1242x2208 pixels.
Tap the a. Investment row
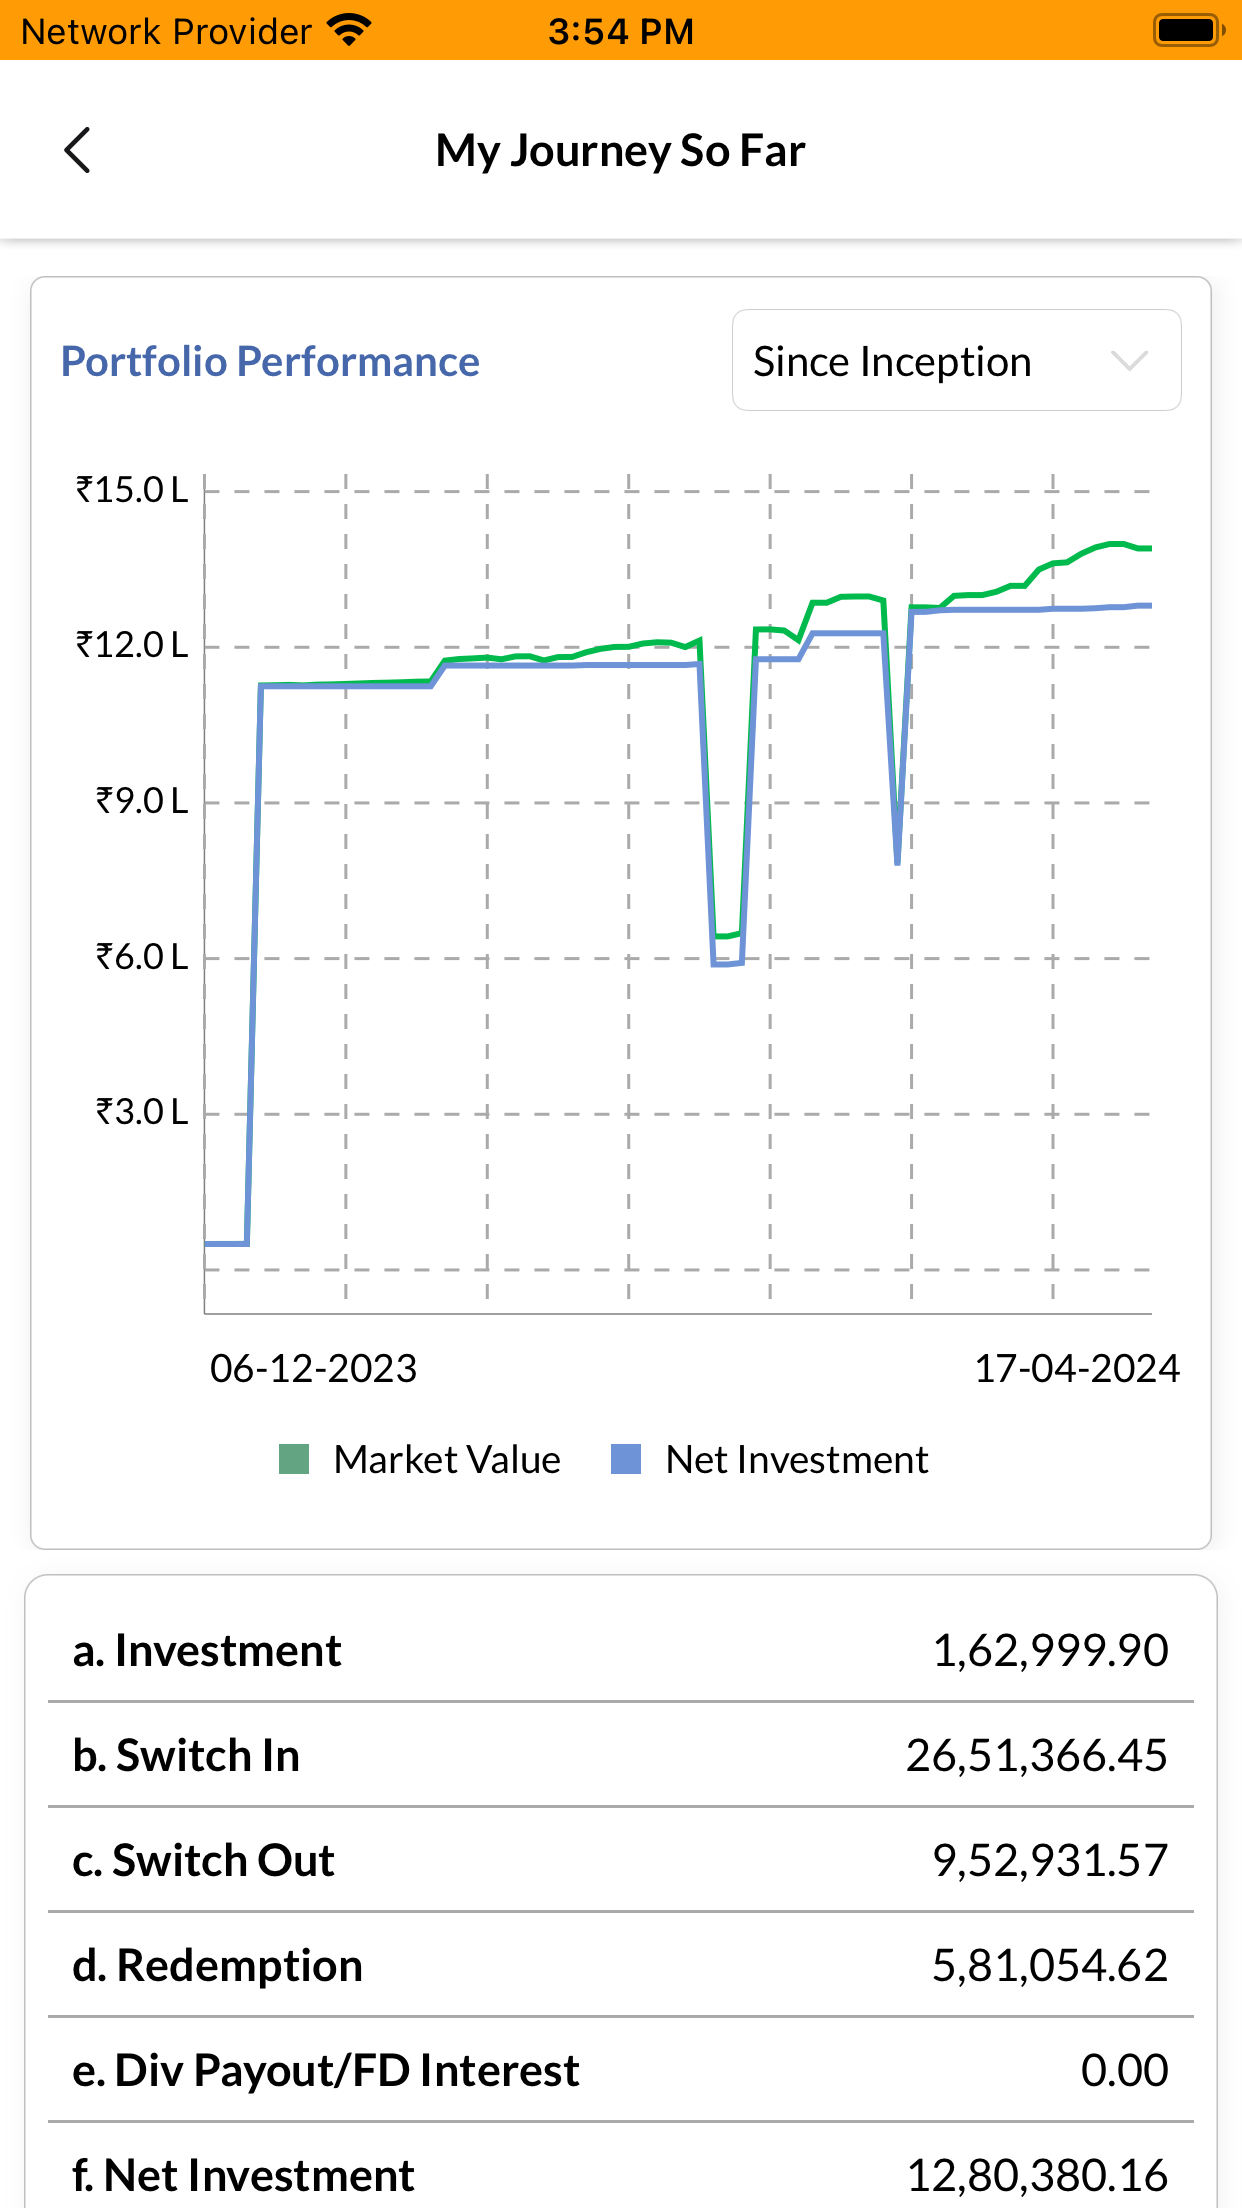[621, 1650]
